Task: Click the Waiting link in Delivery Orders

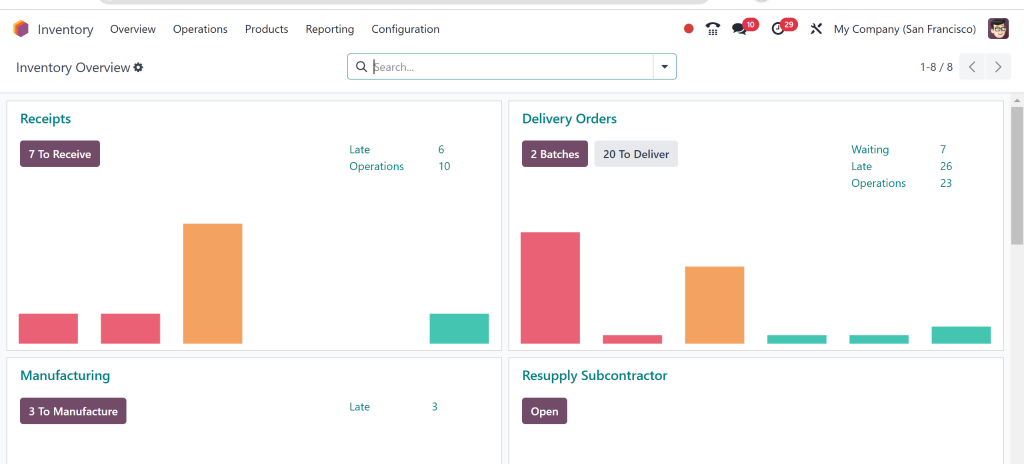Action: tap(870, 150)
